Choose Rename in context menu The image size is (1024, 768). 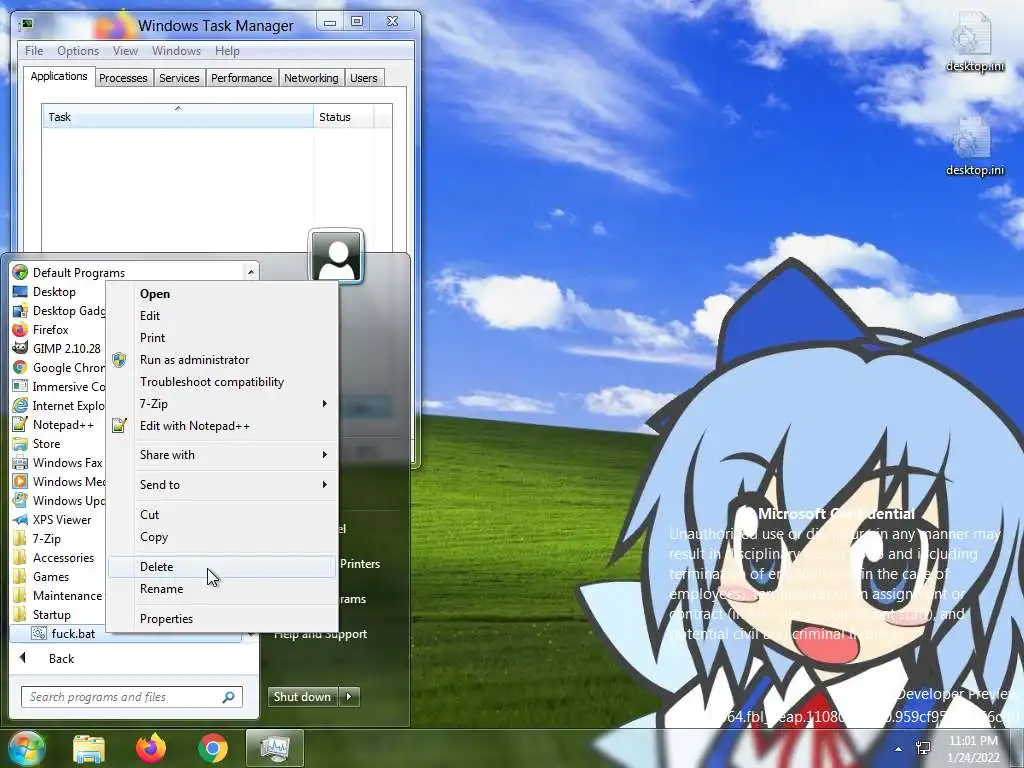coord(222,589)
